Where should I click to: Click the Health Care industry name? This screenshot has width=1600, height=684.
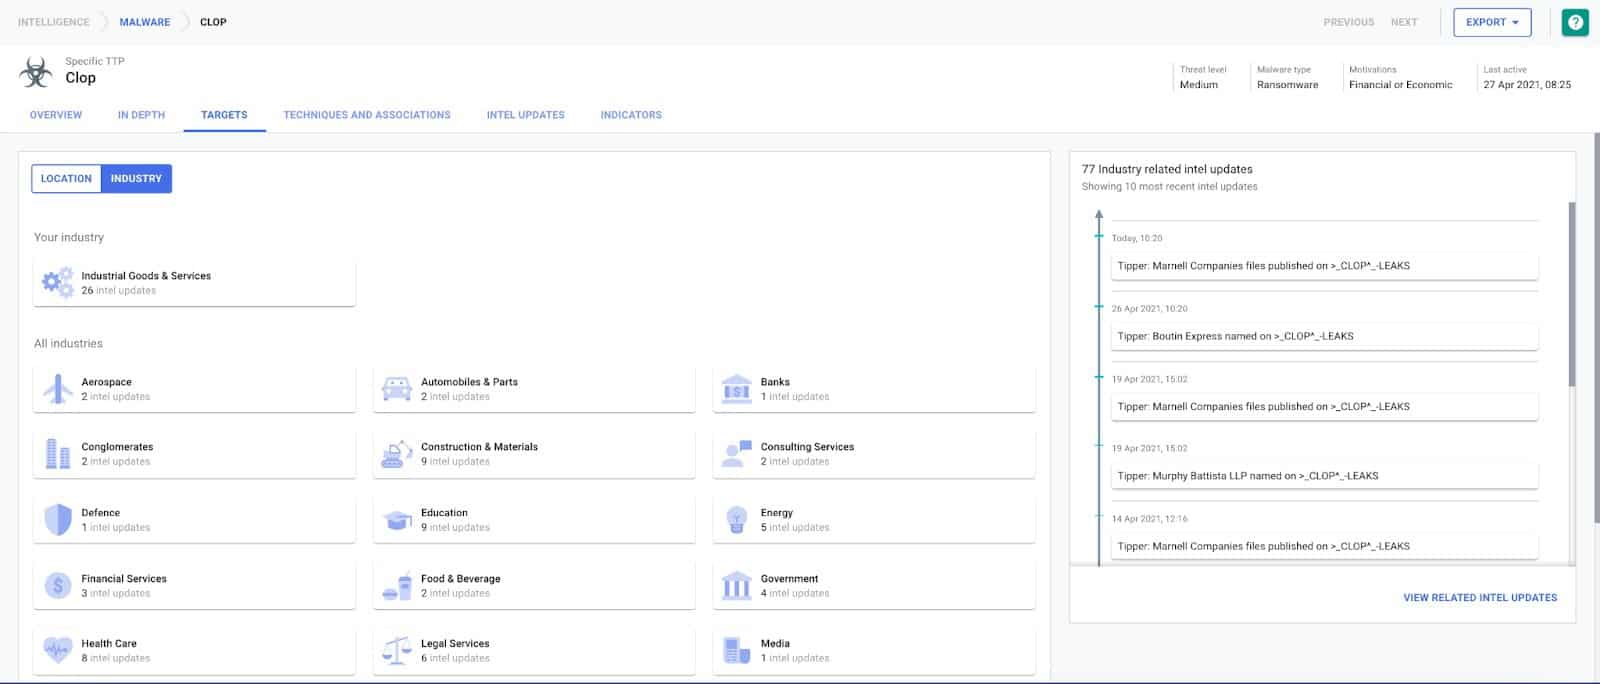[x=109, y=644]
